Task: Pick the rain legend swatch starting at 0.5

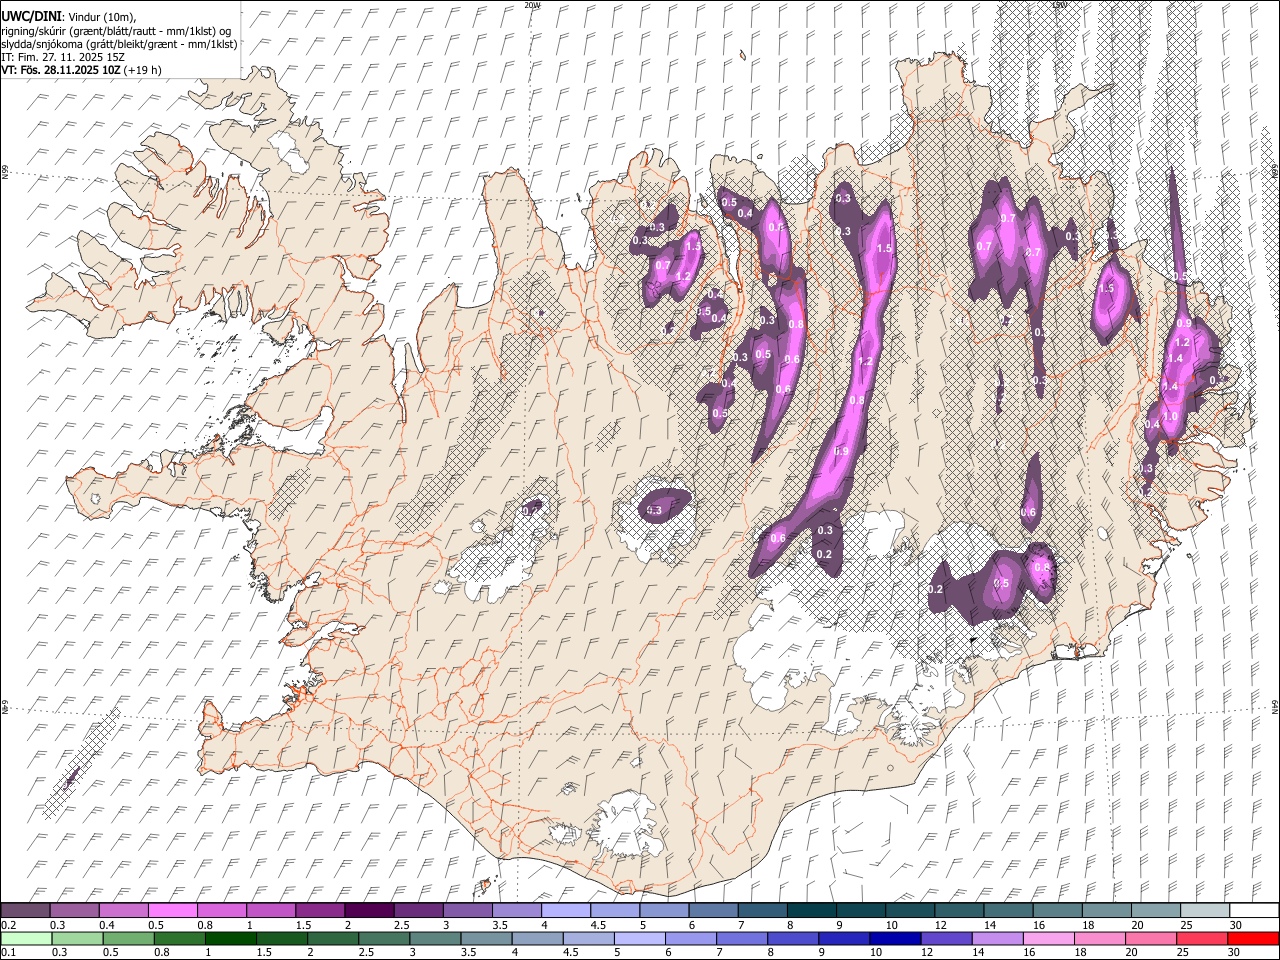Action: pyautogui.click(x=128, y=938)
